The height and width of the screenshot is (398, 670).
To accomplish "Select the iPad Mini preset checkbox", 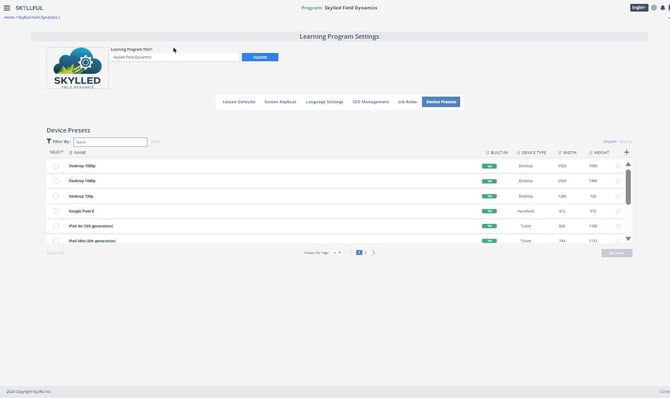I will (x=56, y=241).
